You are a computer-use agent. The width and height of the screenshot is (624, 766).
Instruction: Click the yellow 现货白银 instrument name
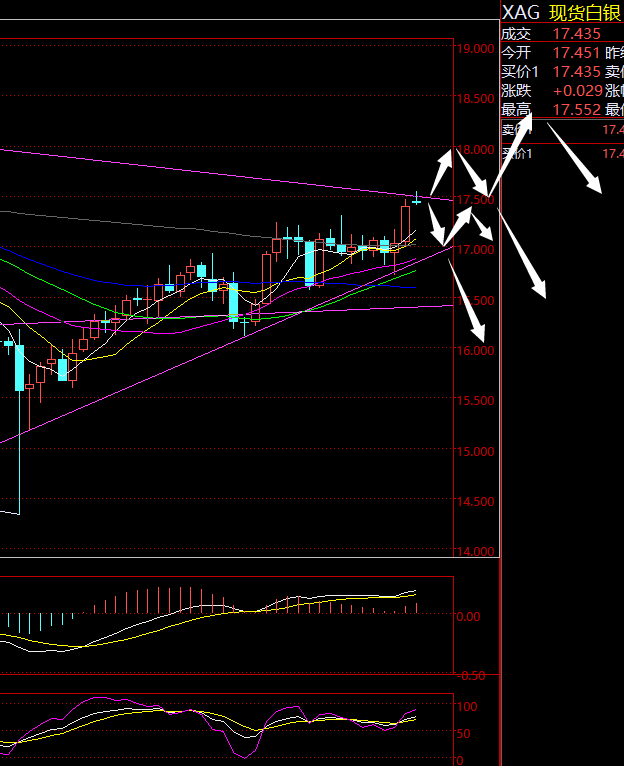tap(585, 13)
